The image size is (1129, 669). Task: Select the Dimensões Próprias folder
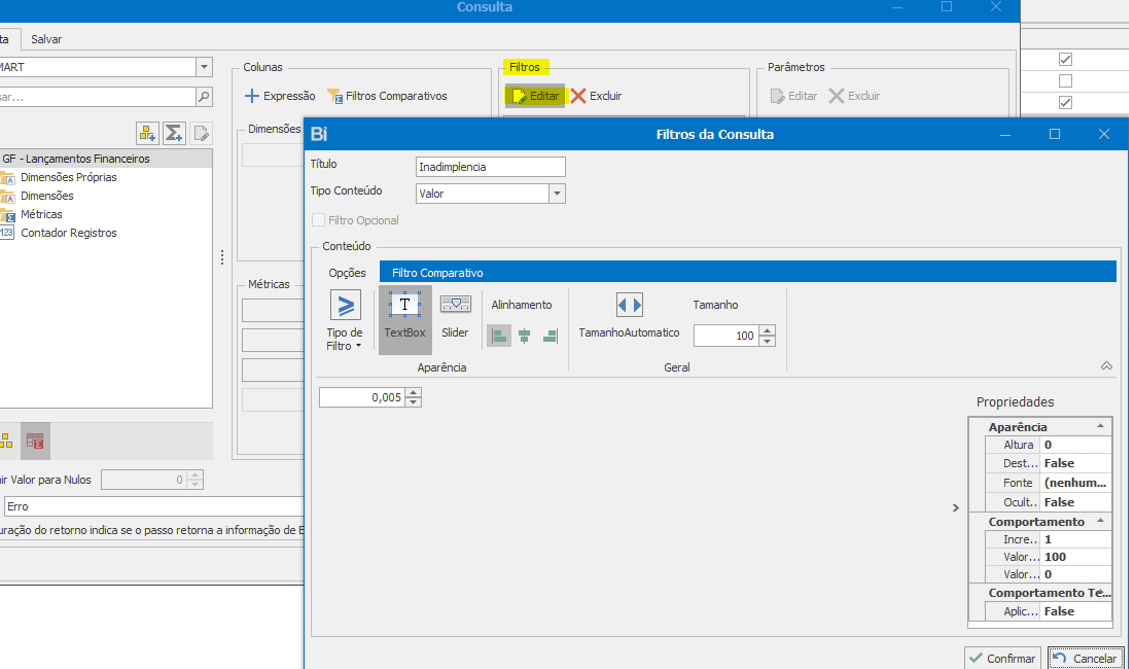click(x=68, y=177)
